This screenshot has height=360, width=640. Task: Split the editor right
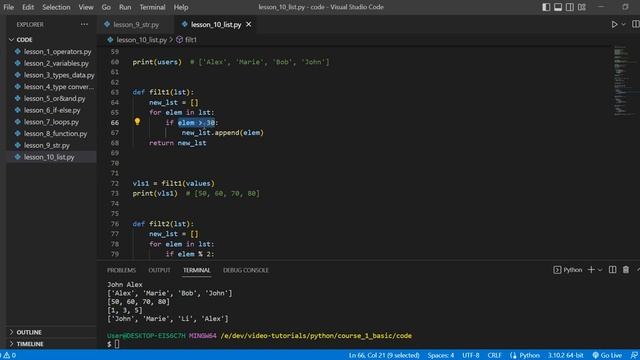[636, 24]
